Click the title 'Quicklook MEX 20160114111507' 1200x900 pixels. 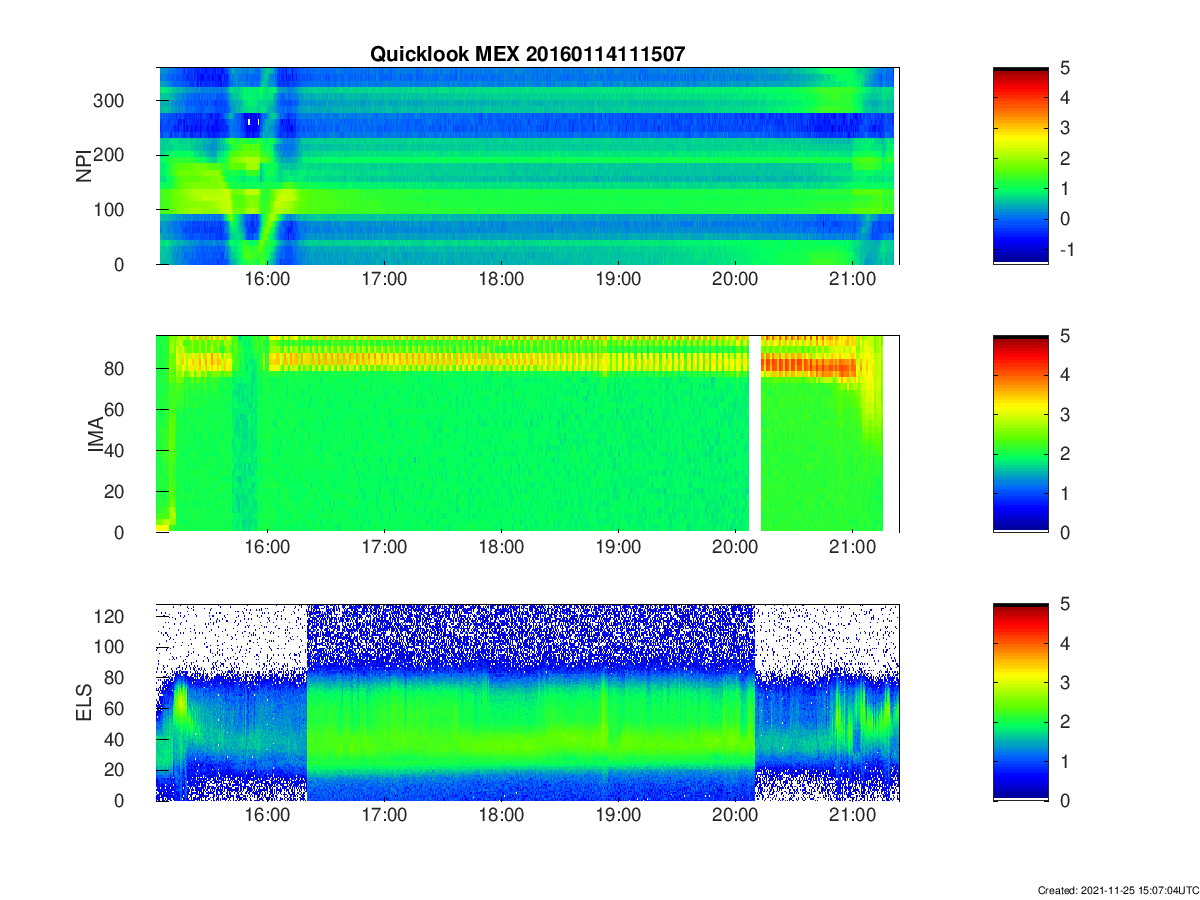tap(527, 55)
